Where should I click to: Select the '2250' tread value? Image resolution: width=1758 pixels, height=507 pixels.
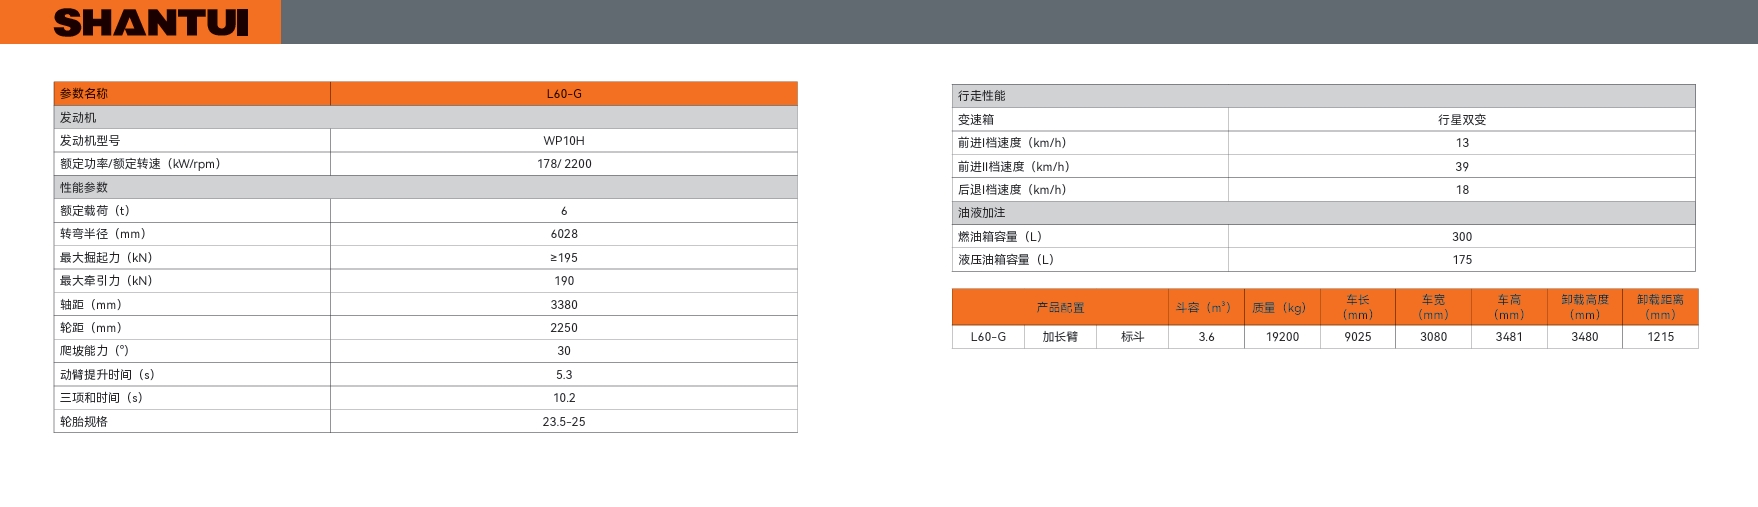click(x=564, y=328)
